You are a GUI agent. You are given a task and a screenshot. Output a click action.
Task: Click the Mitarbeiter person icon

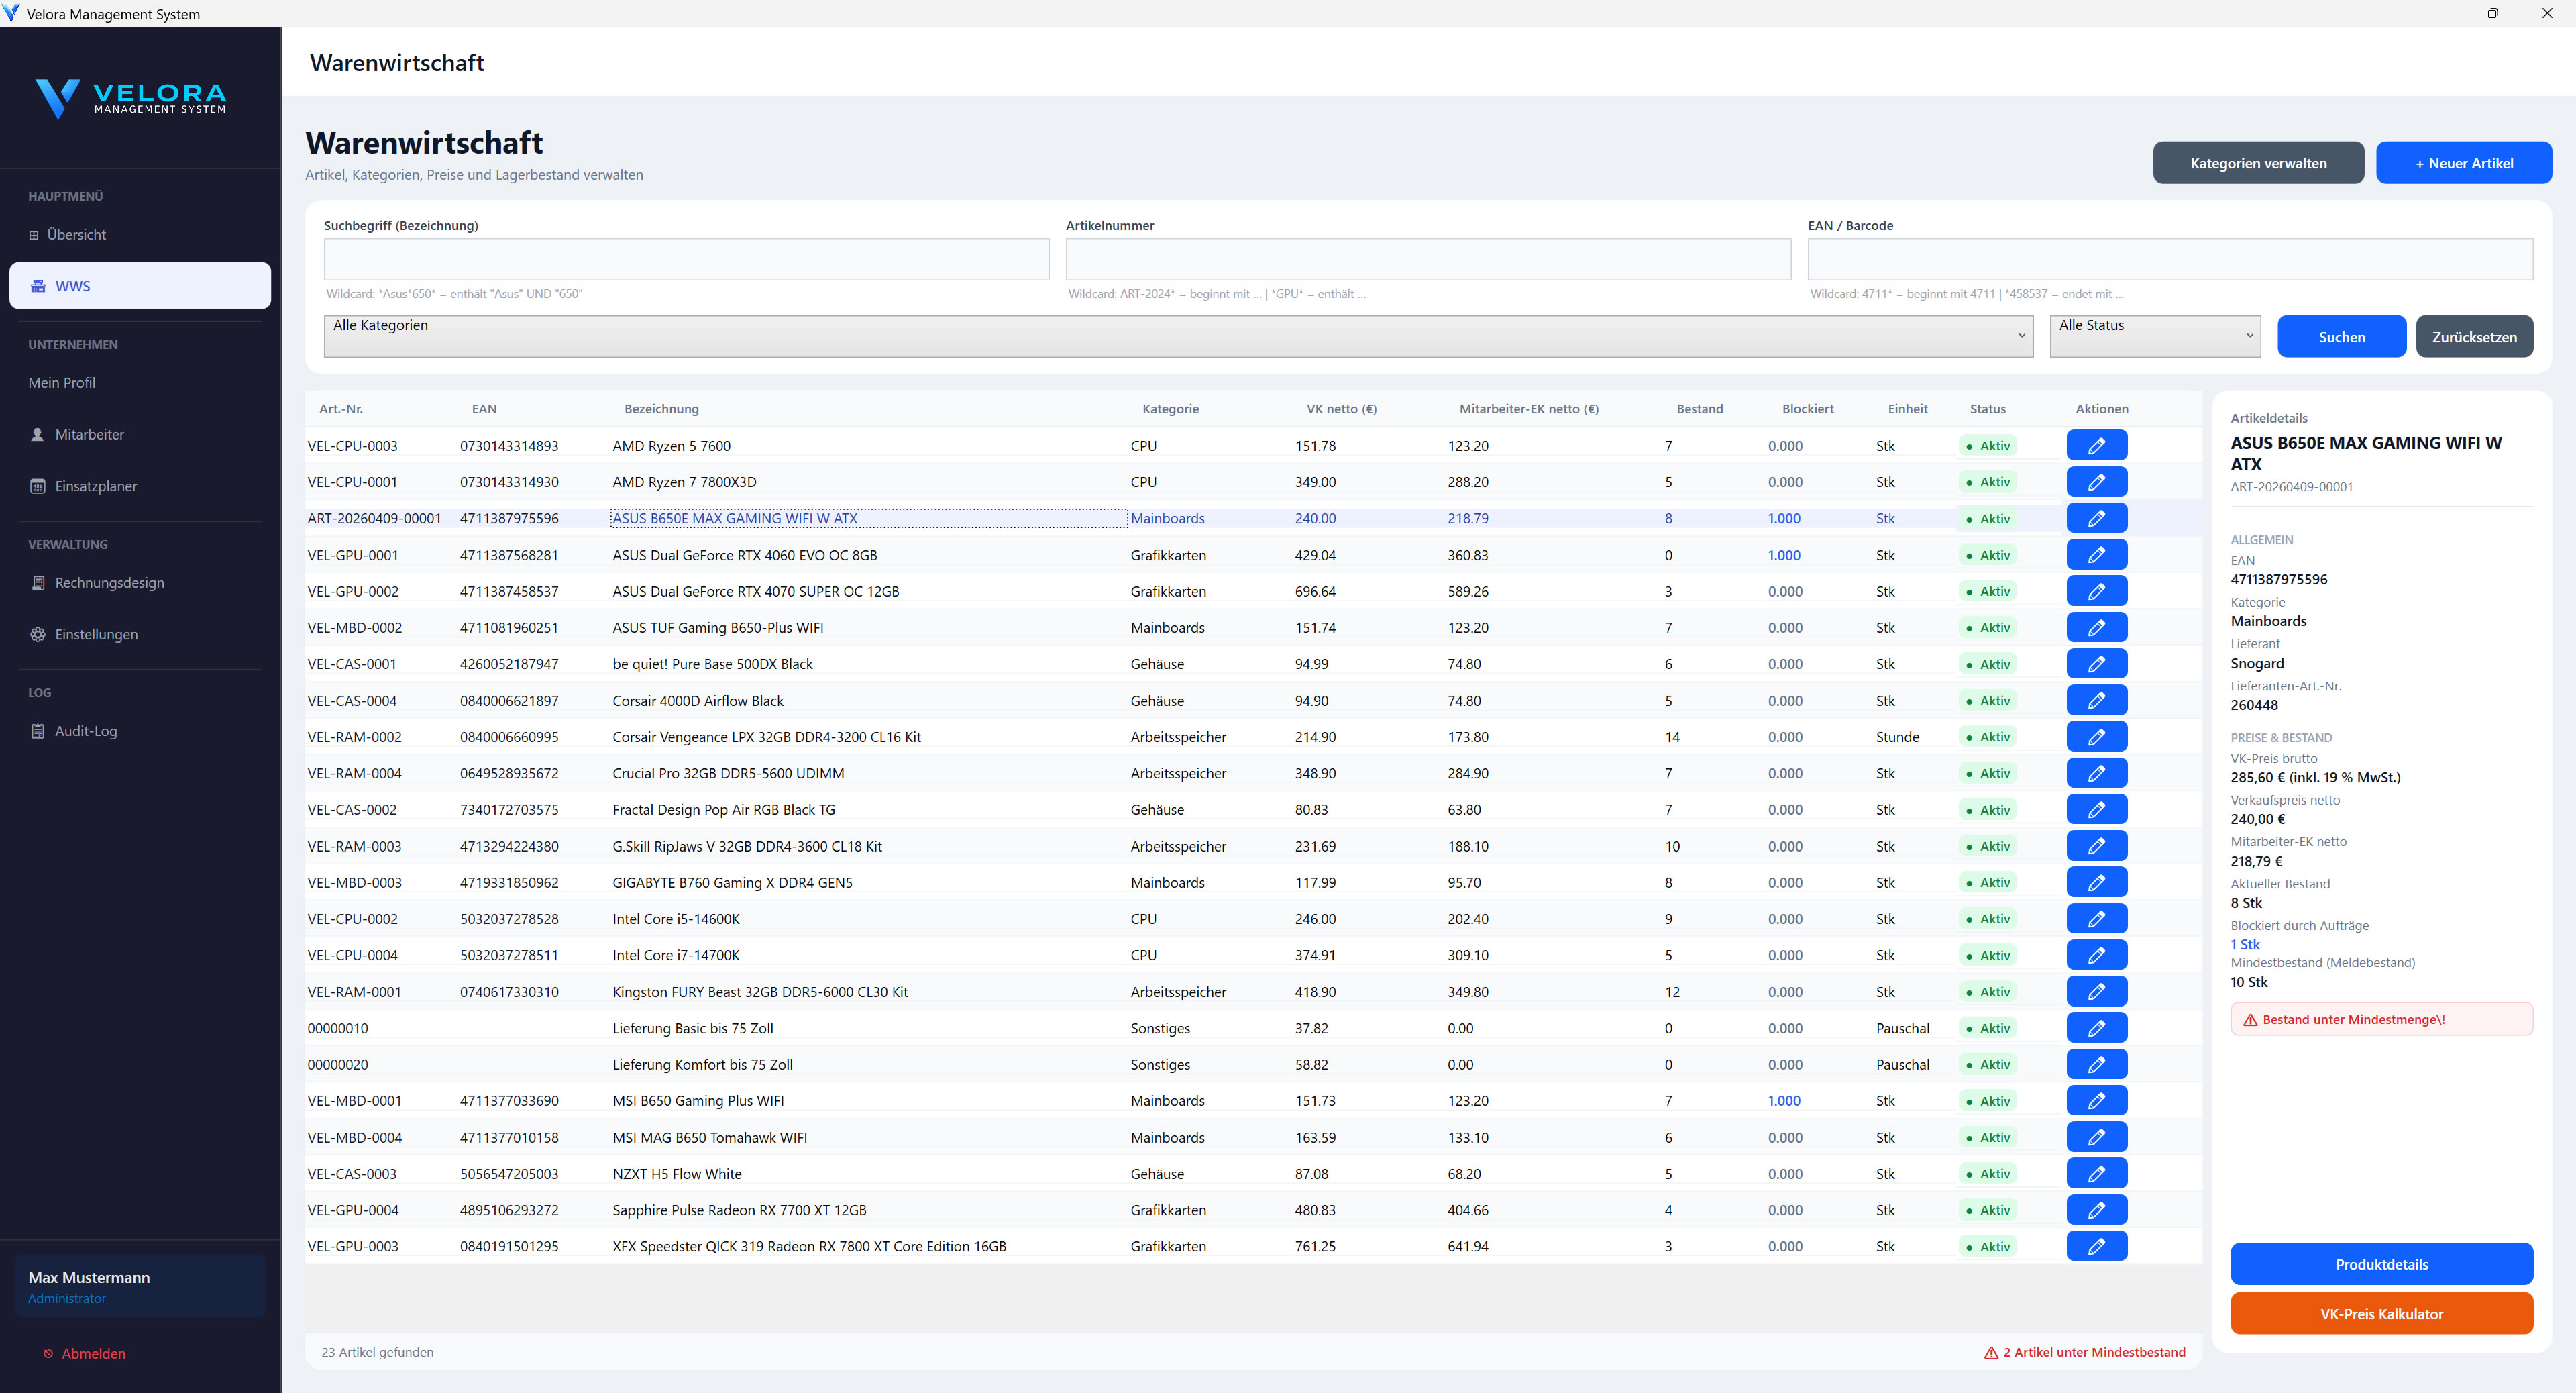pyautogui.click(x=38, y=434)
